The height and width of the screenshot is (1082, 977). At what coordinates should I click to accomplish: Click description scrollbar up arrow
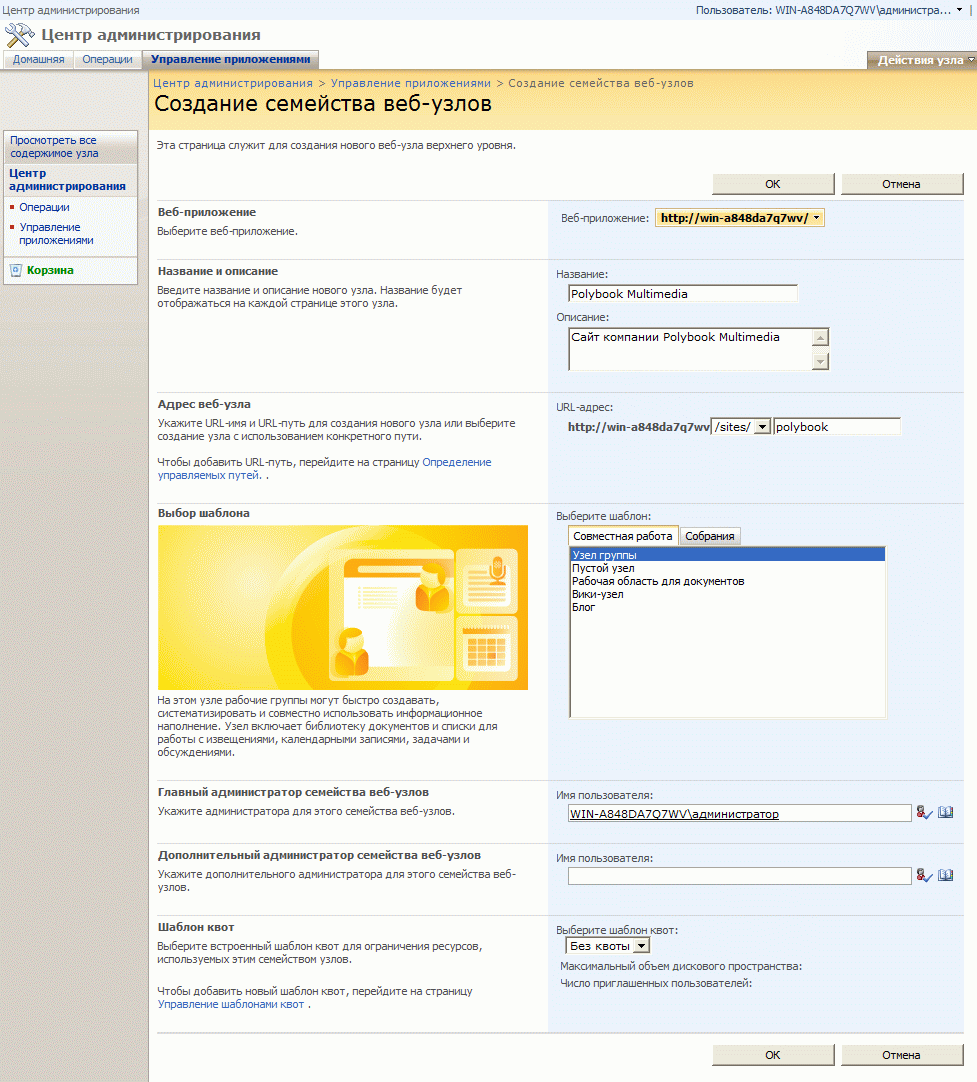820,337
